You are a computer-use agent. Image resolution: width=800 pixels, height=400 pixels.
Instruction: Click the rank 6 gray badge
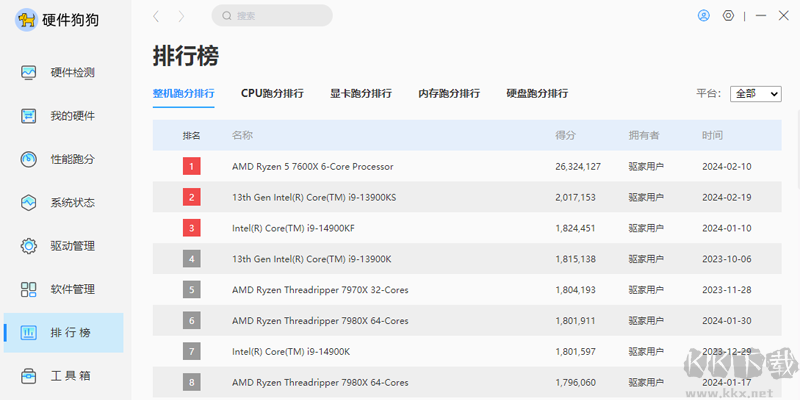(x=192, y=320)
